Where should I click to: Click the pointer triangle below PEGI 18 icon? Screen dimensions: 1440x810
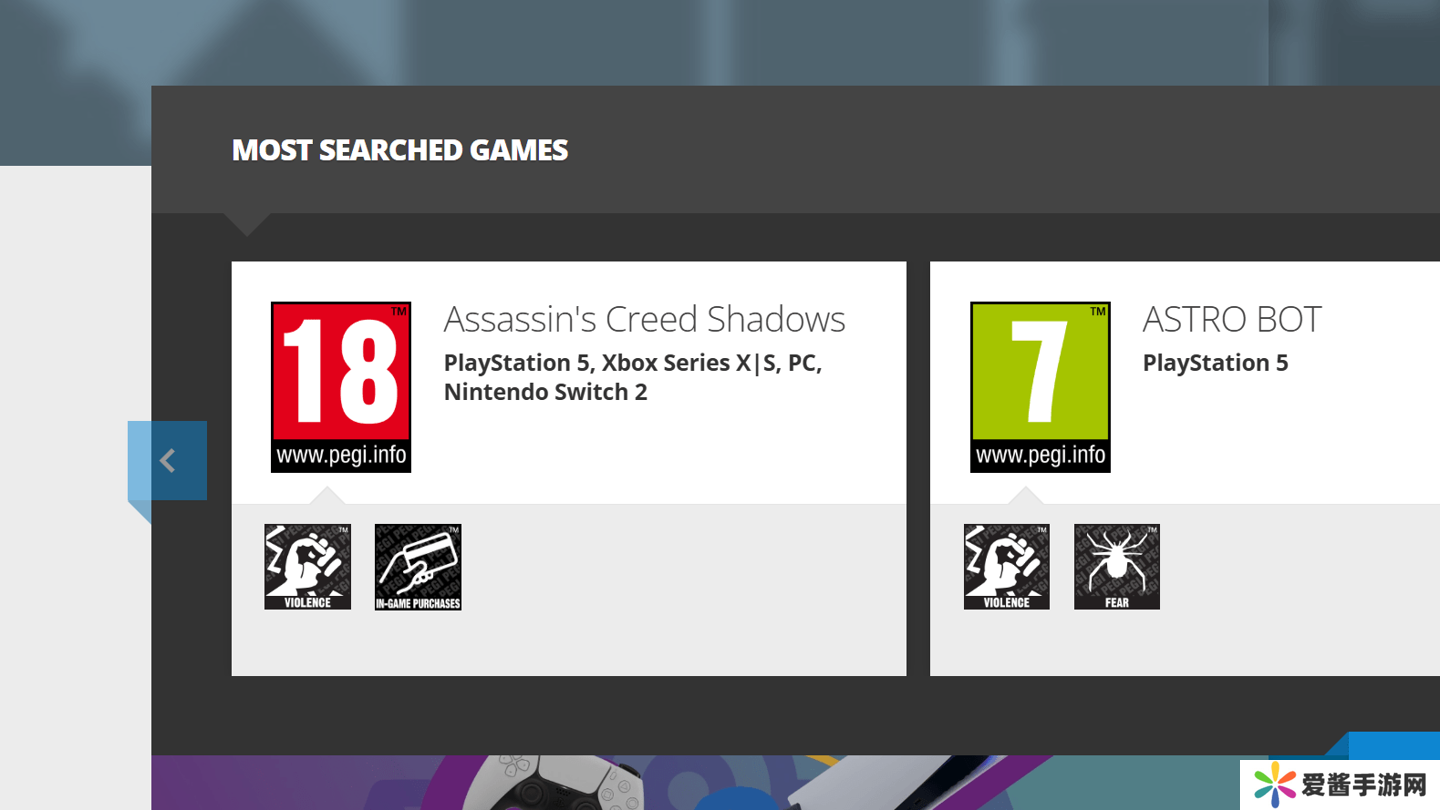(327, 496)
